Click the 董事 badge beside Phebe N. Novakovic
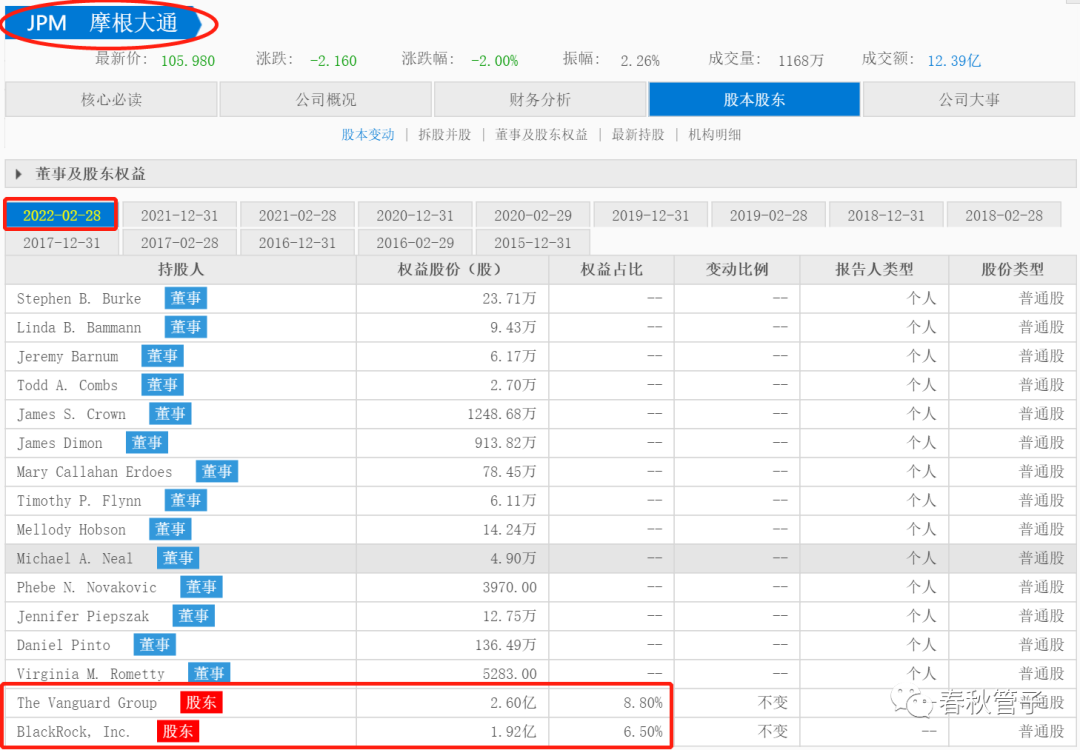 202,587
